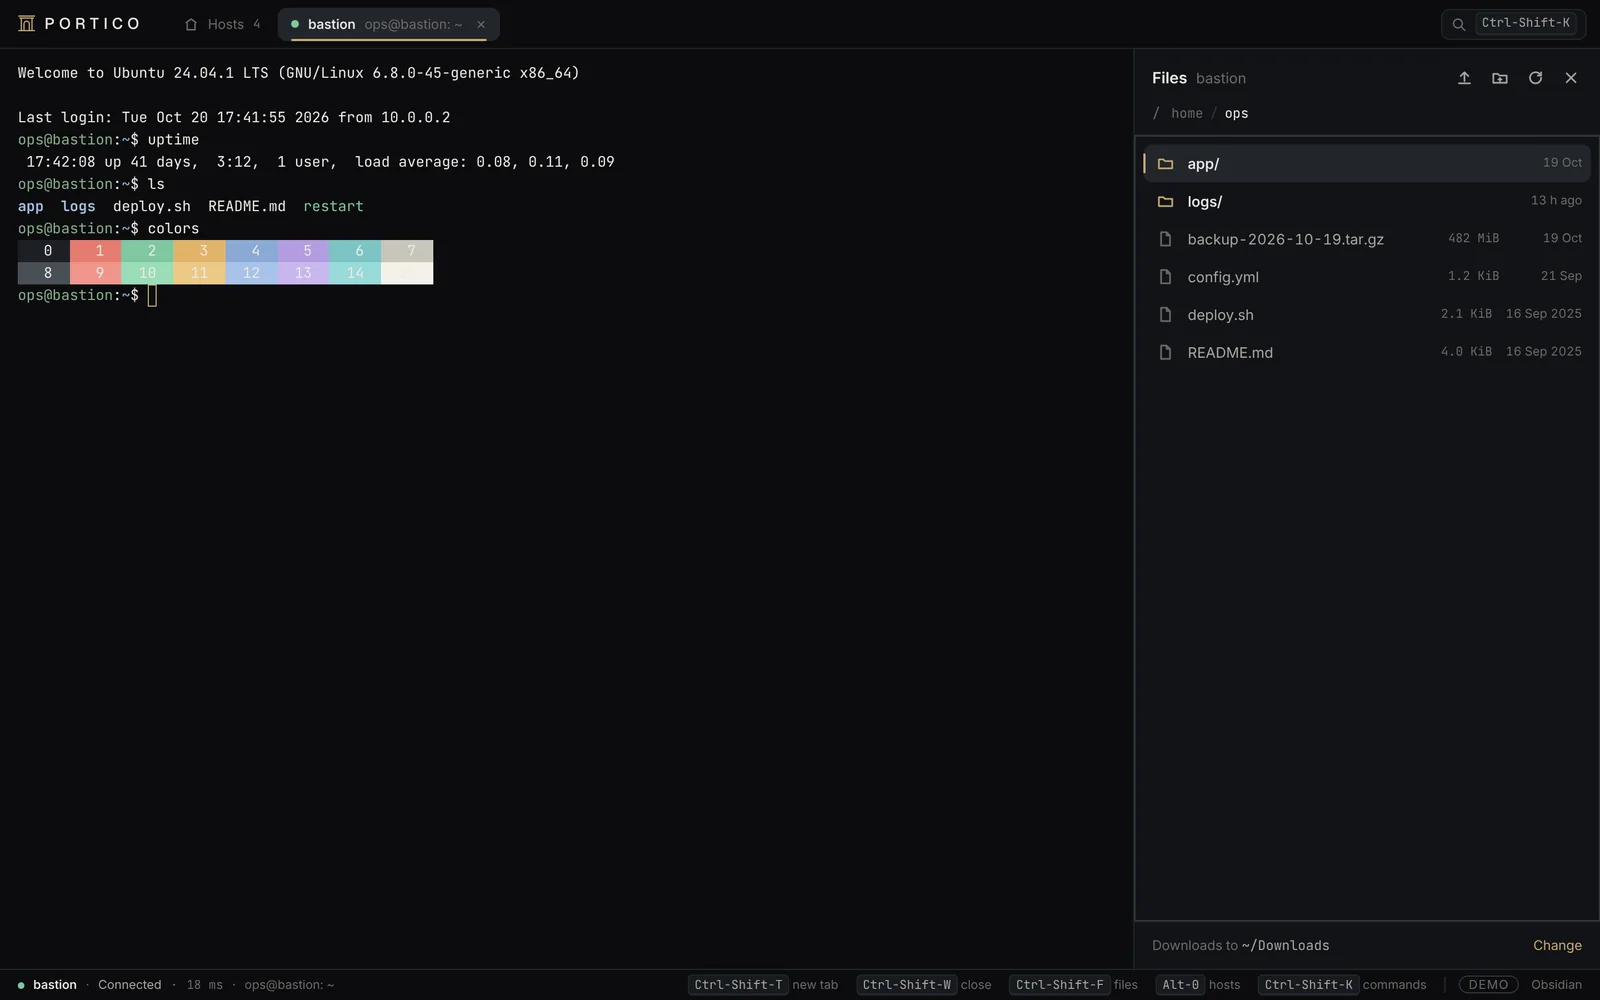Select the bastion session tab
The image size is (1600, 1000).
[x=388, y=24]
